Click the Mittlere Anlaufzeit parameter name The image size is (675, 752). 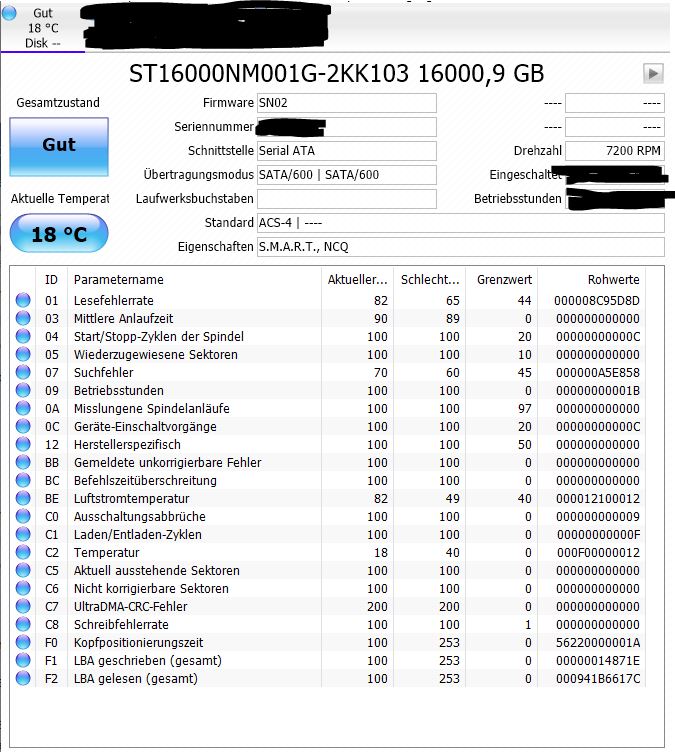click(x=123, y=318)
